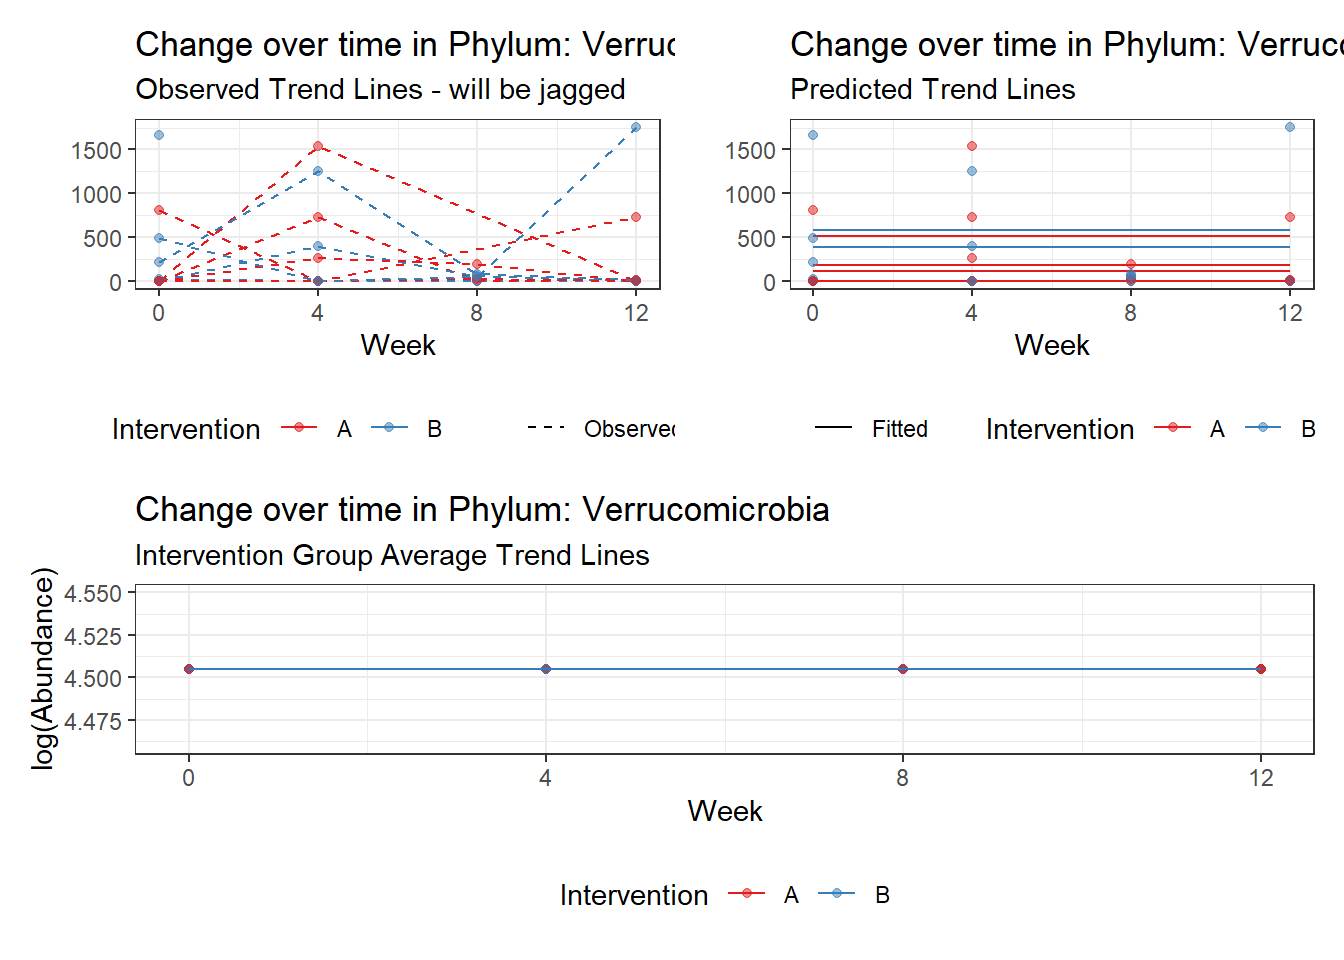This screenshot has width=1344, height=960.
Task: Click the 'Predicted Trend Lines' subtitle
Action: pos(932,90)
